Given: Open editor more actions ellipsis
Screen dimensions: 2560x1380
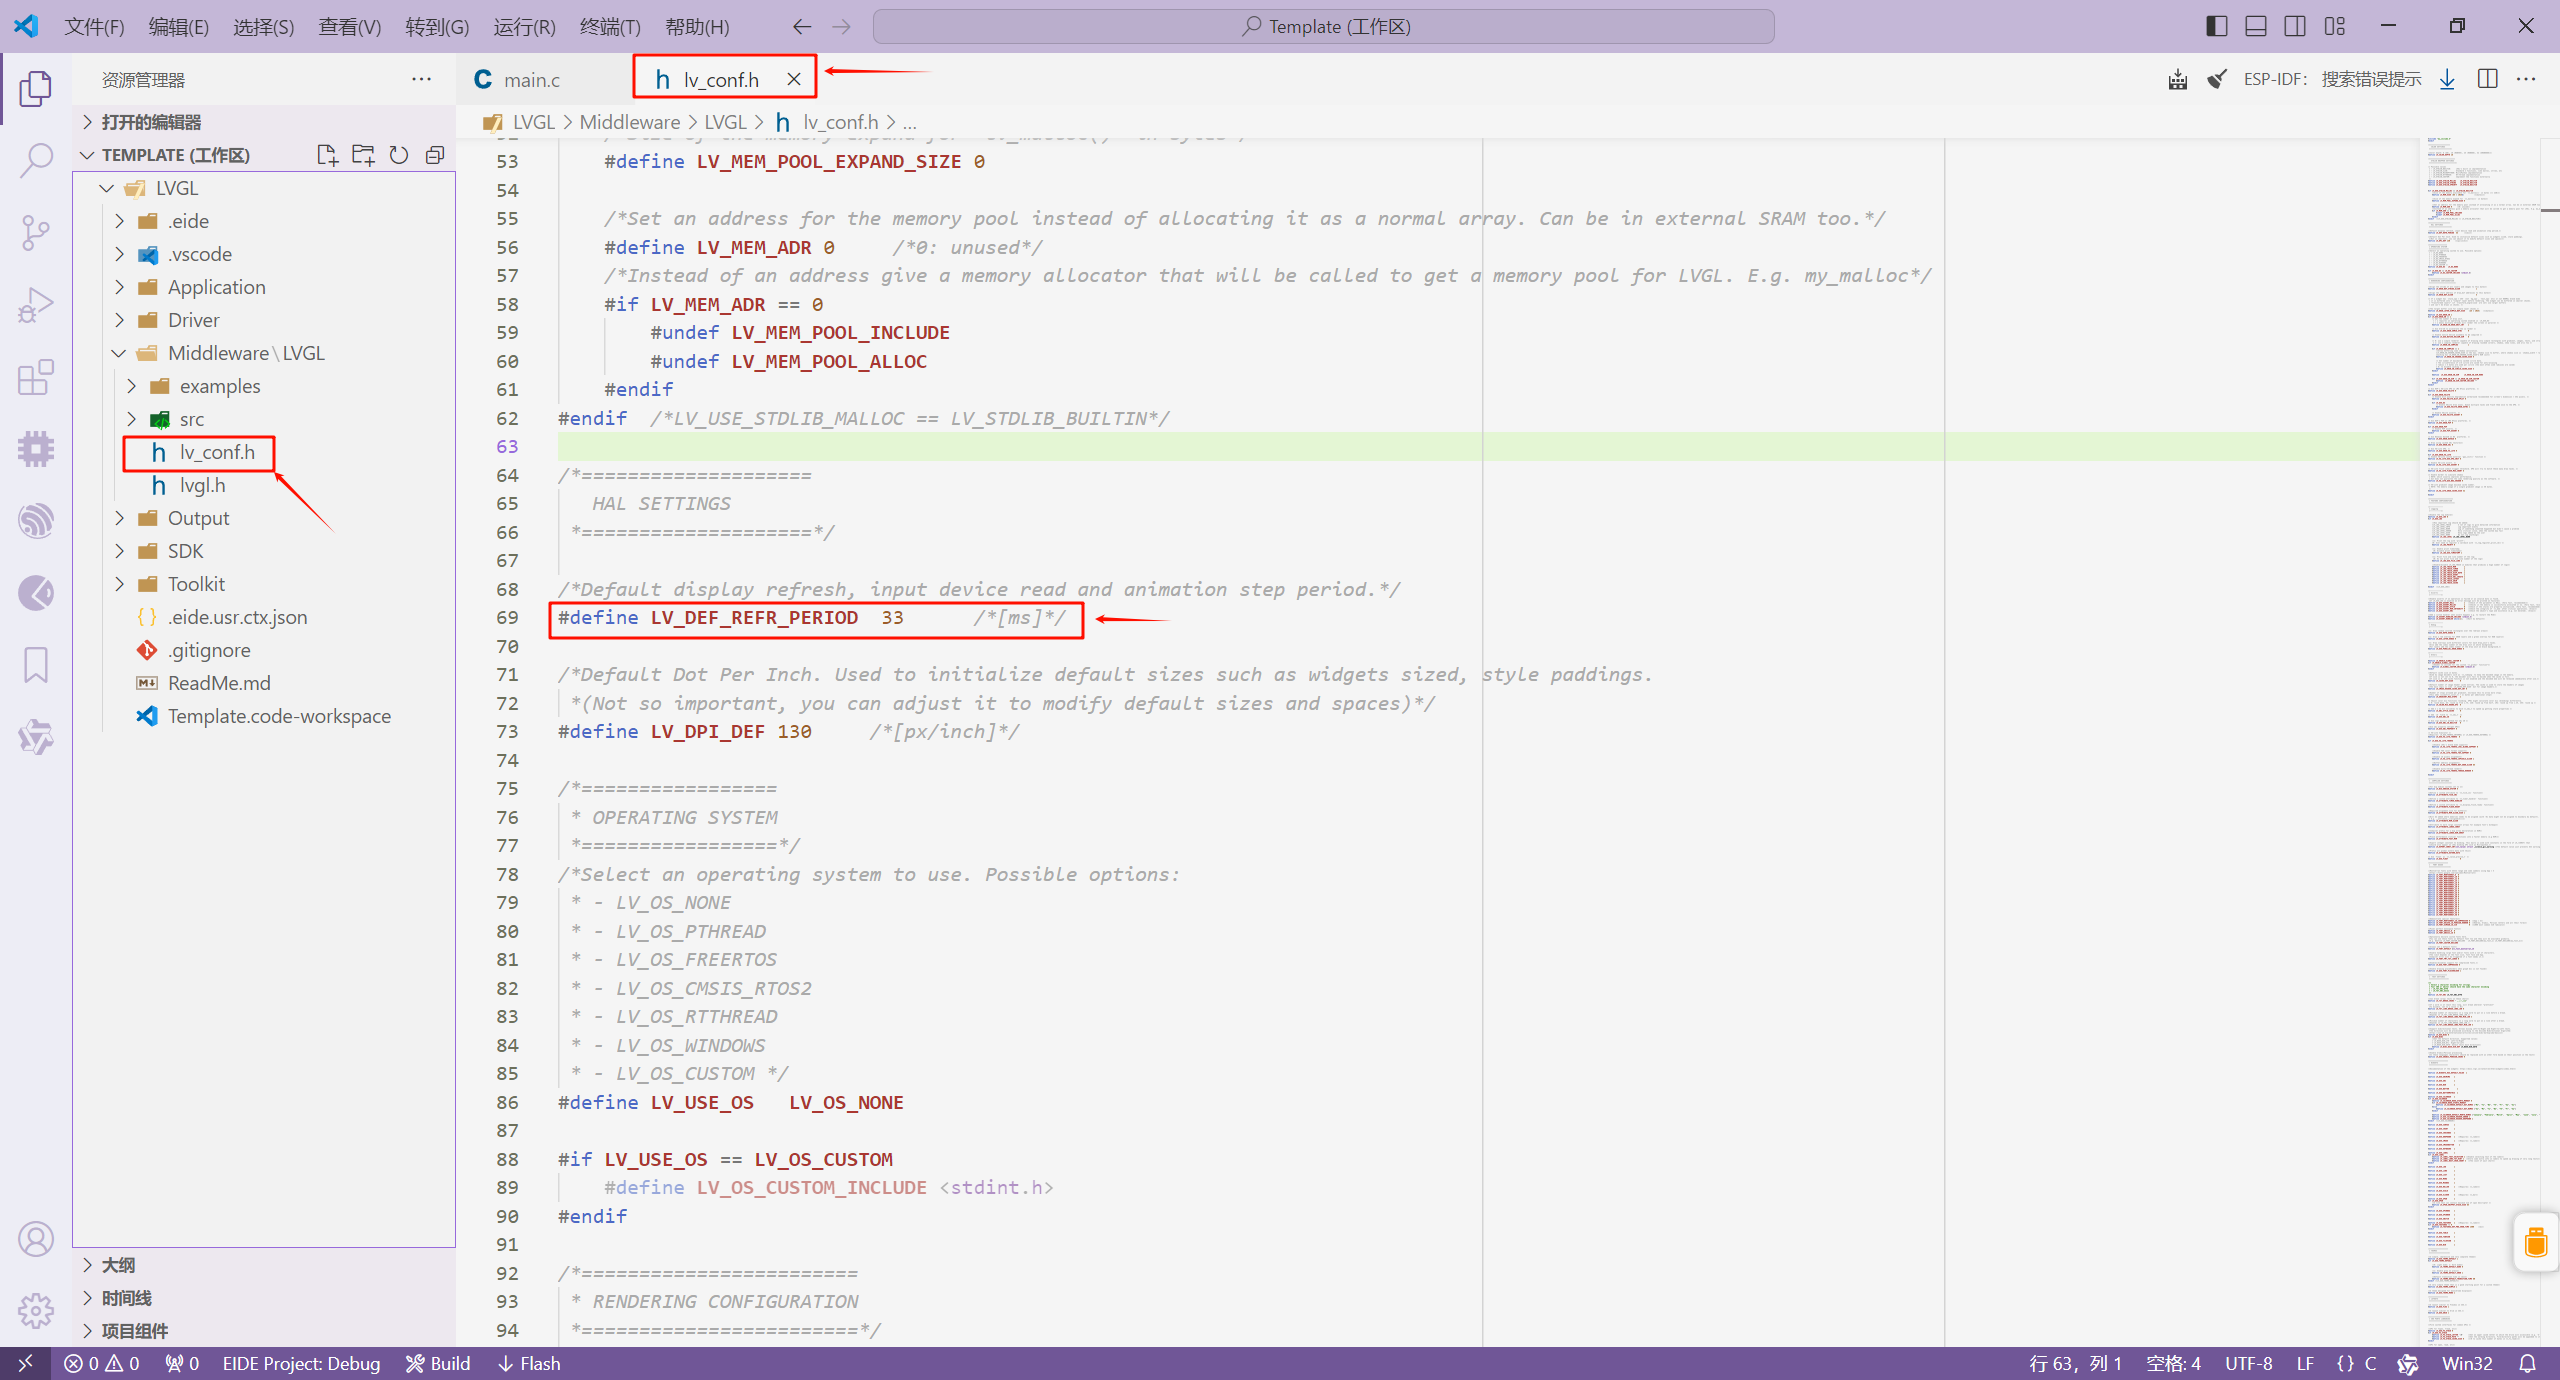Looking at the screenshot, I should pyautogui.click(x=2526, y=79).
